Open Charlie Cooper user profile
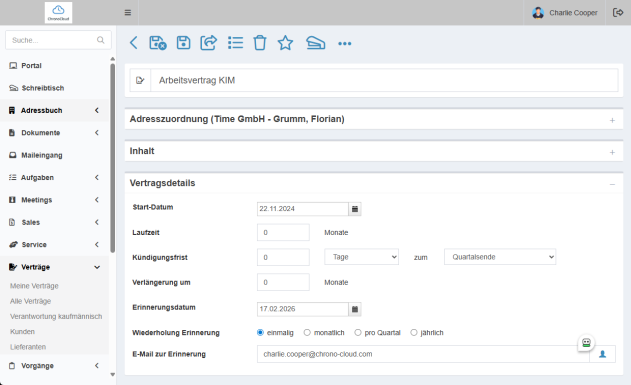This screenshot has width=631, height=385. coord(565,13)
